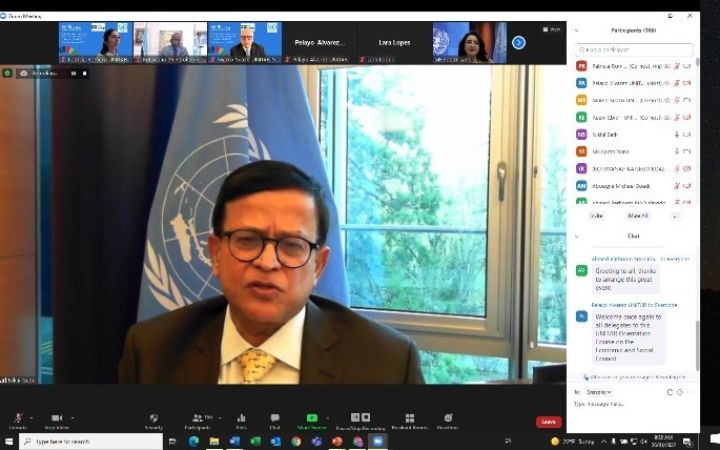Collapse the Chat panel chevron
720x450 pixels.
coord(577,236)
